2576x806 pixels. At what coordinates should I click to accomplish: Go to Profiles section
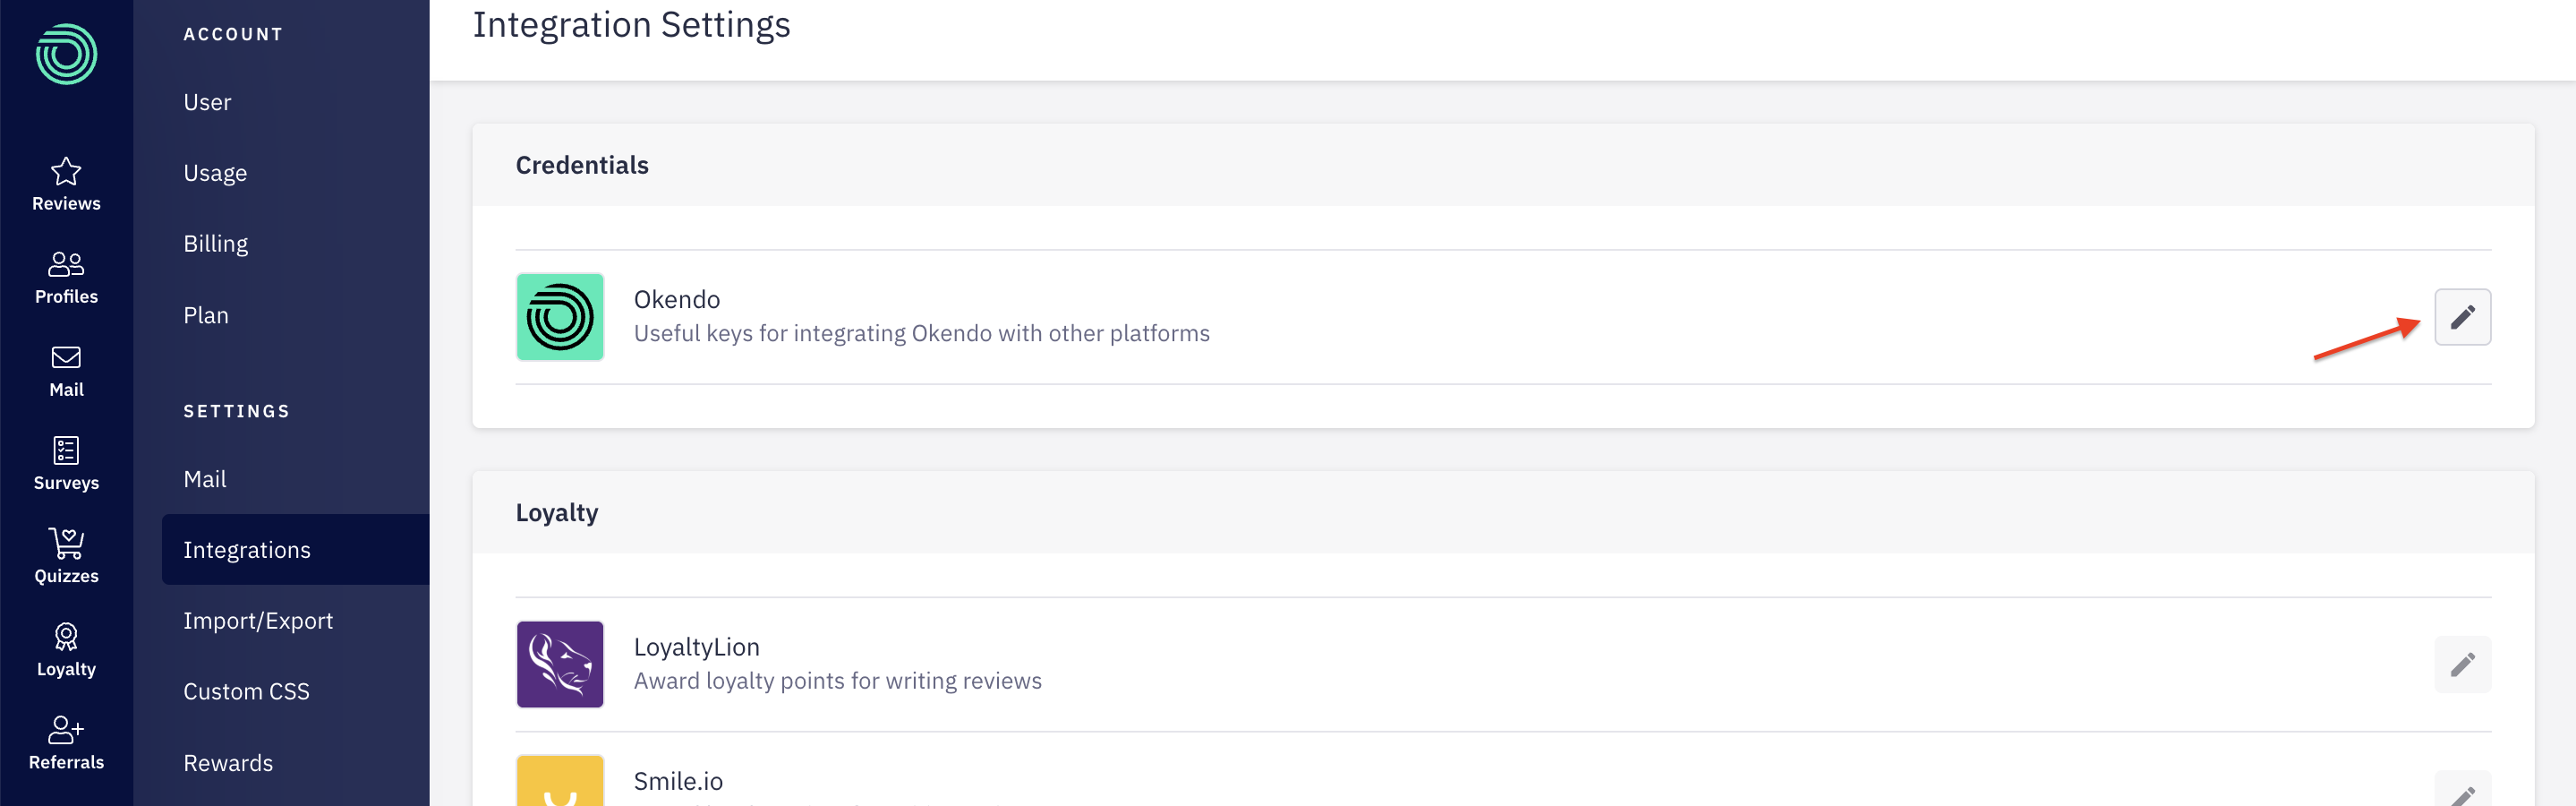click(x=66, y=277)
